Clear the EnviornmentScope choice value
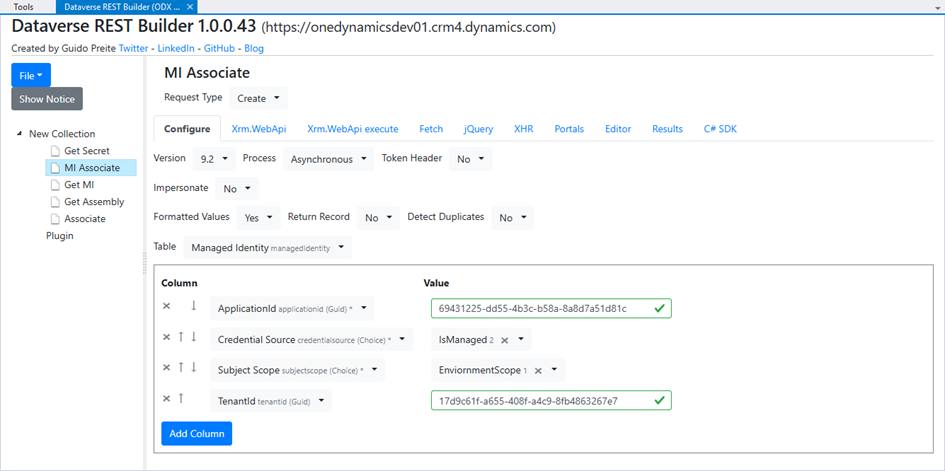The height and width of the screenshot is (471, 945). pyautogui.click(x=538, y=370)
